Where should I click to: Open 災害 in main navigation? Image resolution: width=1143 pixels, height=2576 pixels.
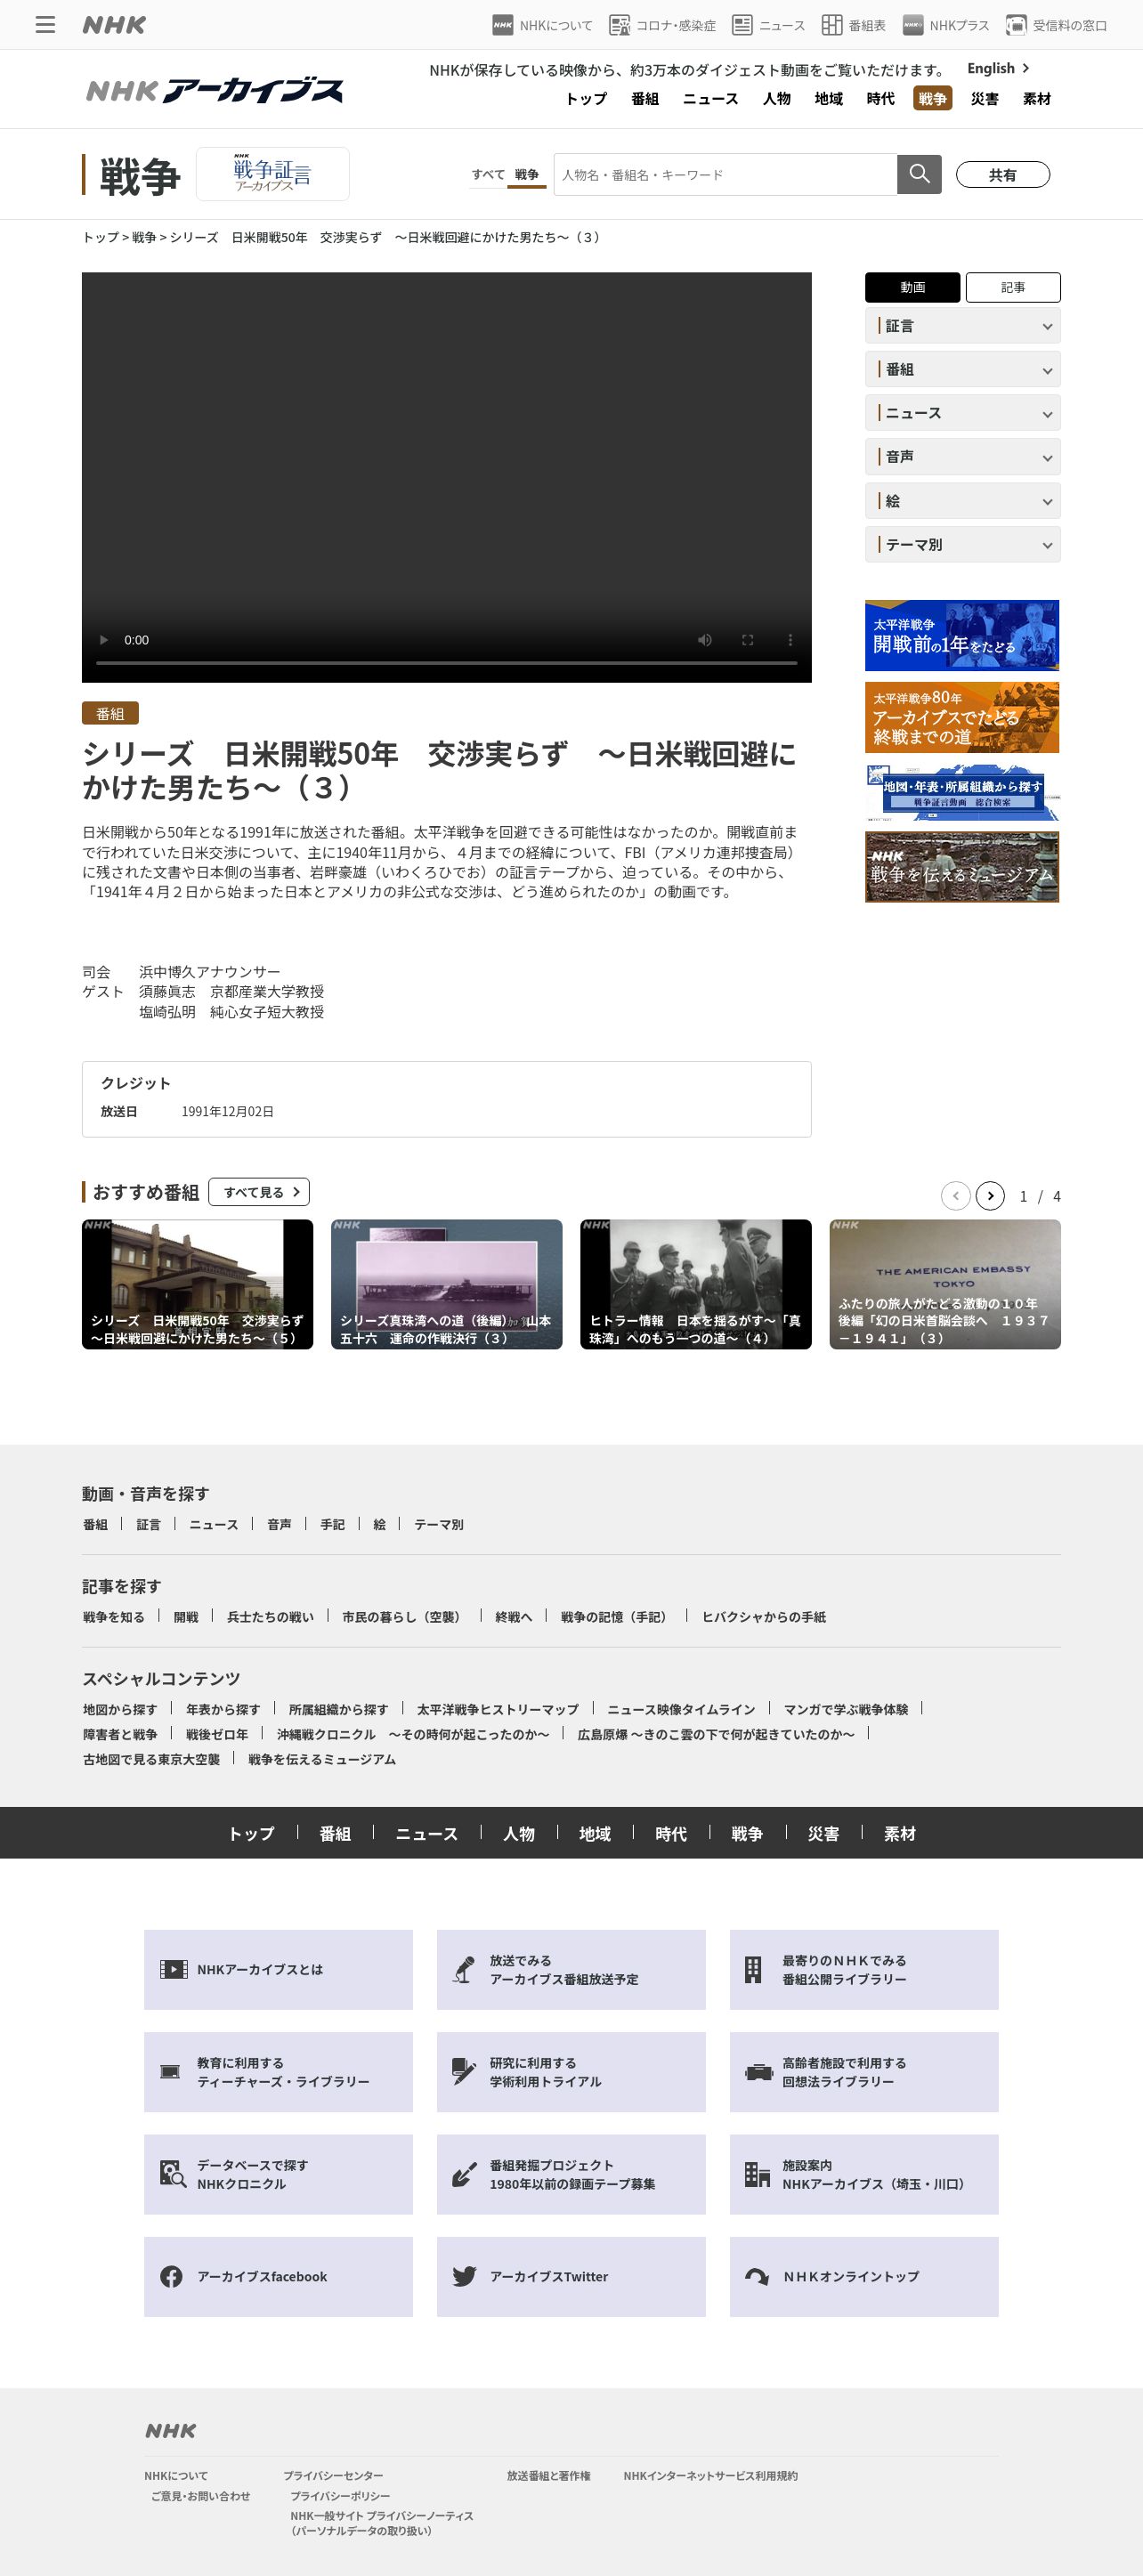click(985, 98)
